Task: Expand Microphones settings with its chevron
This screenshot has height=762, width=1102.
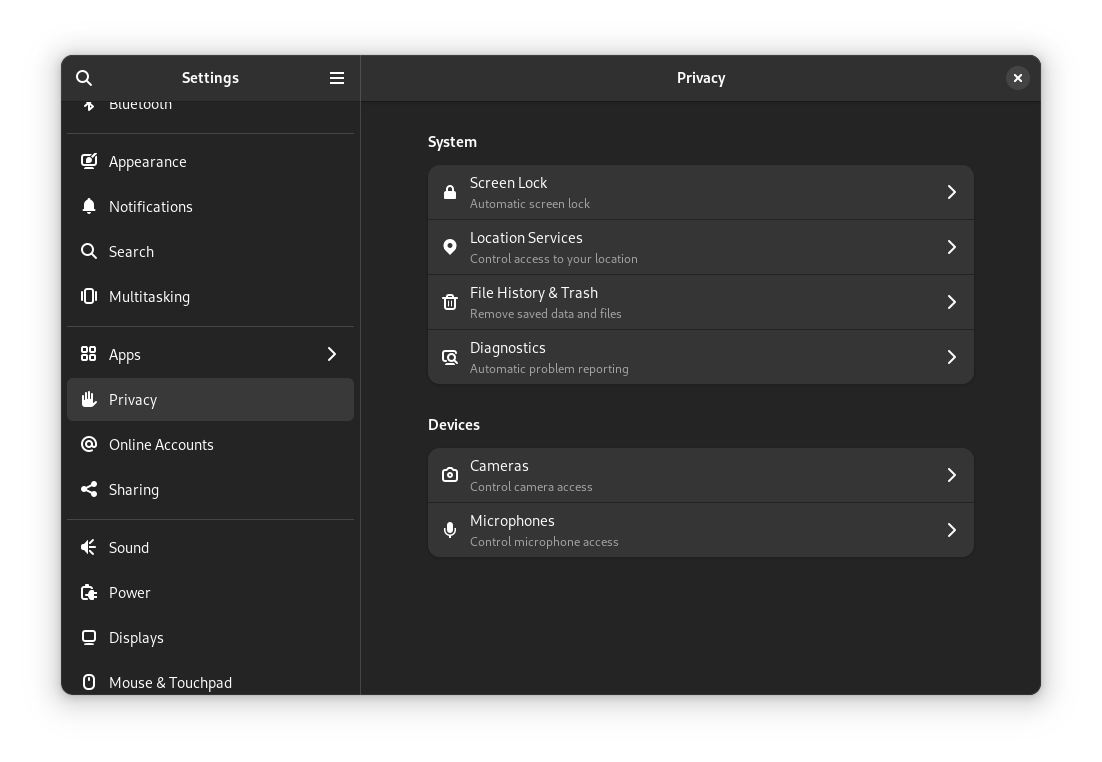Action: coord(951,530)
